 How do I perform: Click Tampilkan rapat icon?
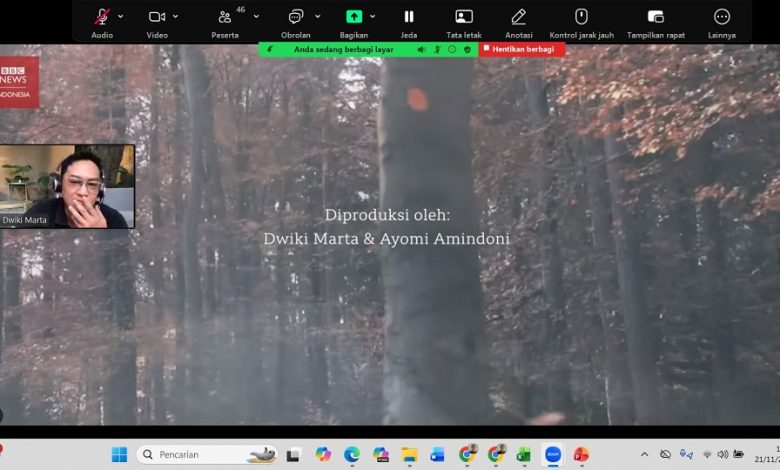click(656, 17)
